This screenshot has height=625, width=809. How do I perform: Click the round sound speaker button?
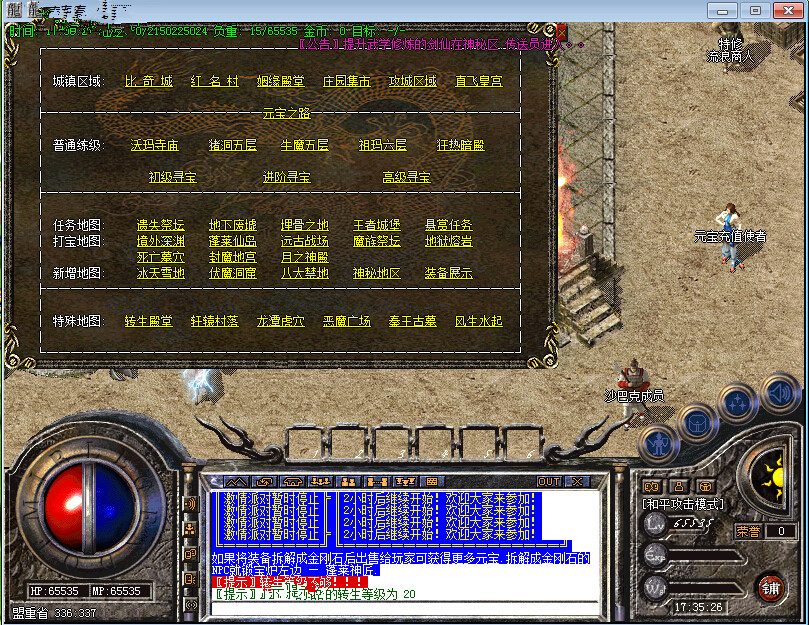(x=778, y=394)
